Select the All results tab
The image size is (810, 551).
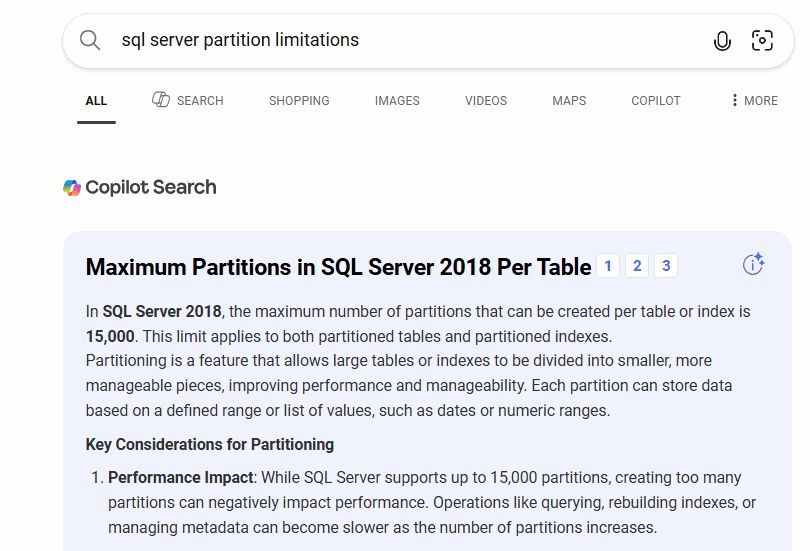pyautogui.click(x=96, y=101)
